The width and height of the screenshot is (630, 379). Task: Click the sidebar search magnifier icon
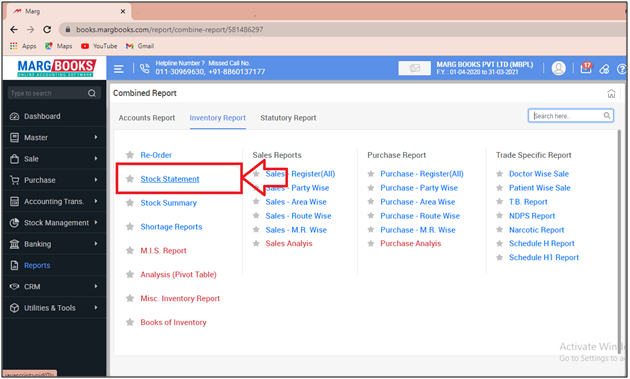[x=92, y=93]
